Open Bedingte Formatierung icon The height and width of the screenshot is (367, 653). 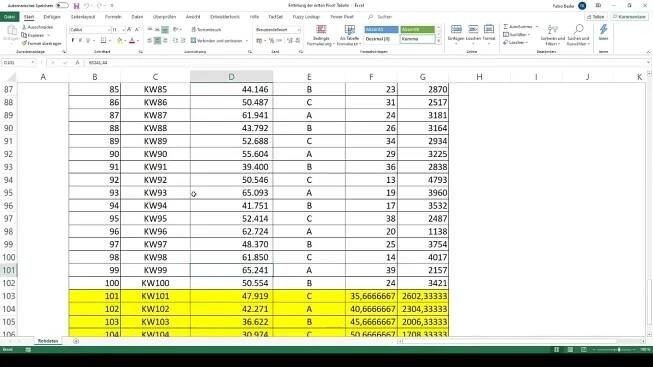tap(321, 30)
